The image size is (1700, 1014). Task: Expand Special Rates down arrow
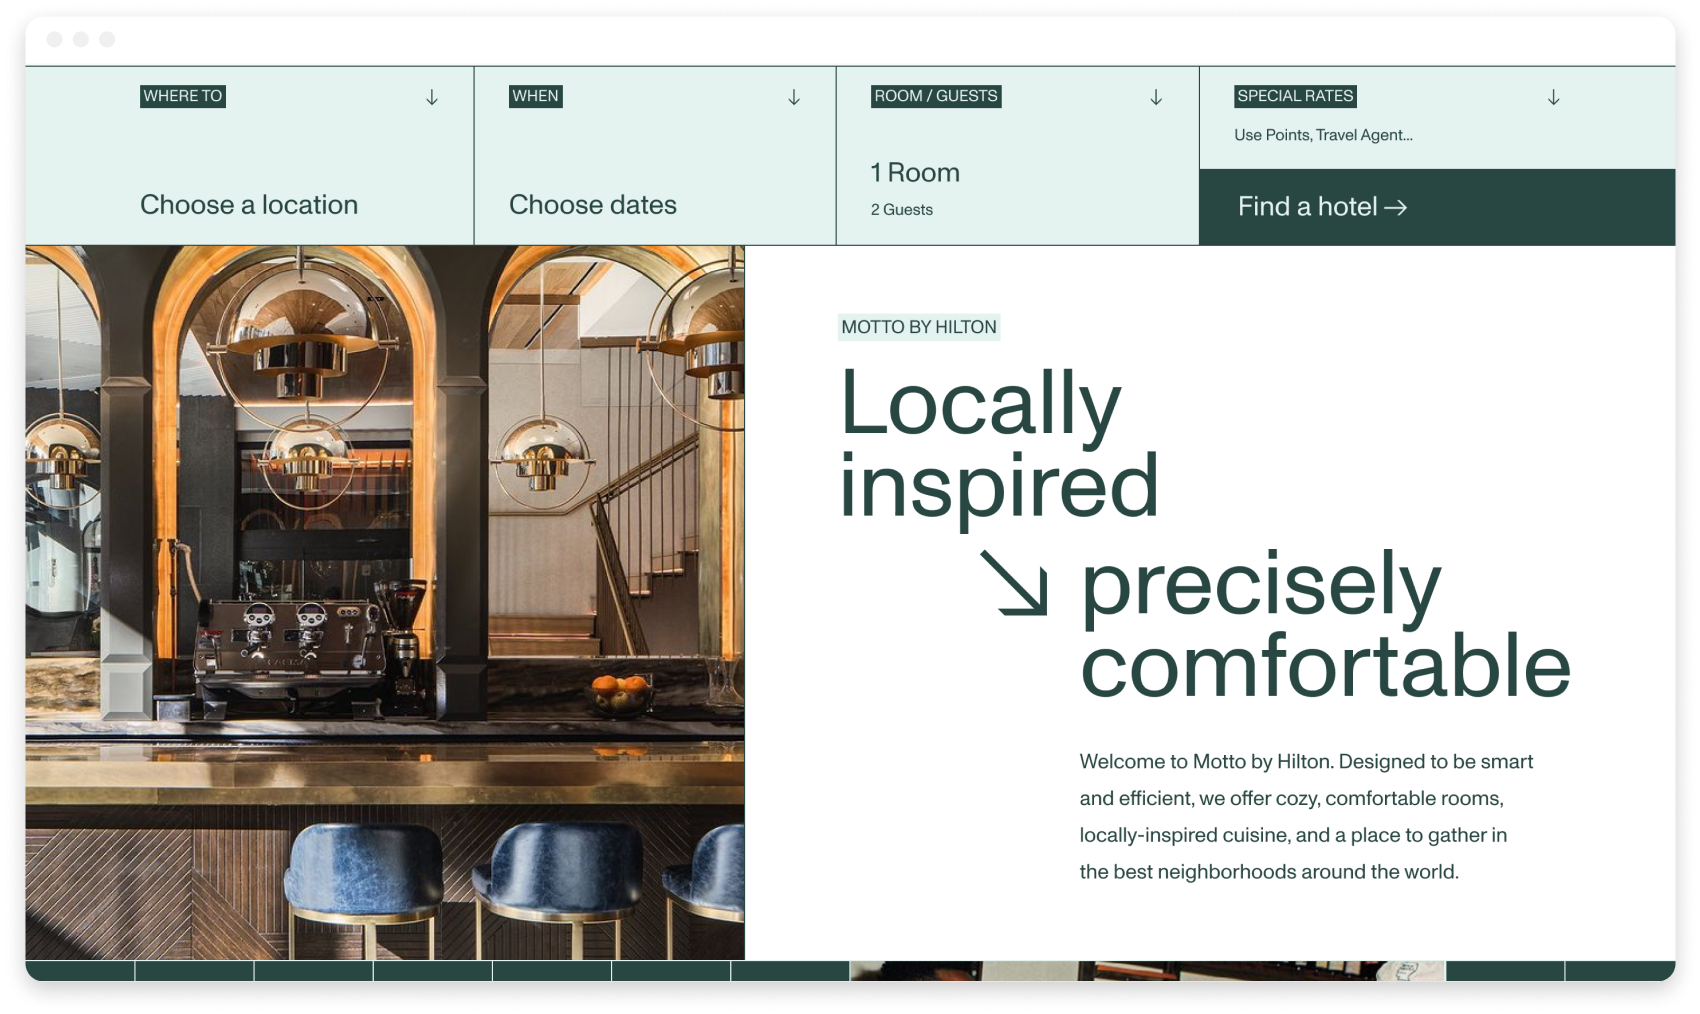pyautogui.click(x=1554, y=97)
